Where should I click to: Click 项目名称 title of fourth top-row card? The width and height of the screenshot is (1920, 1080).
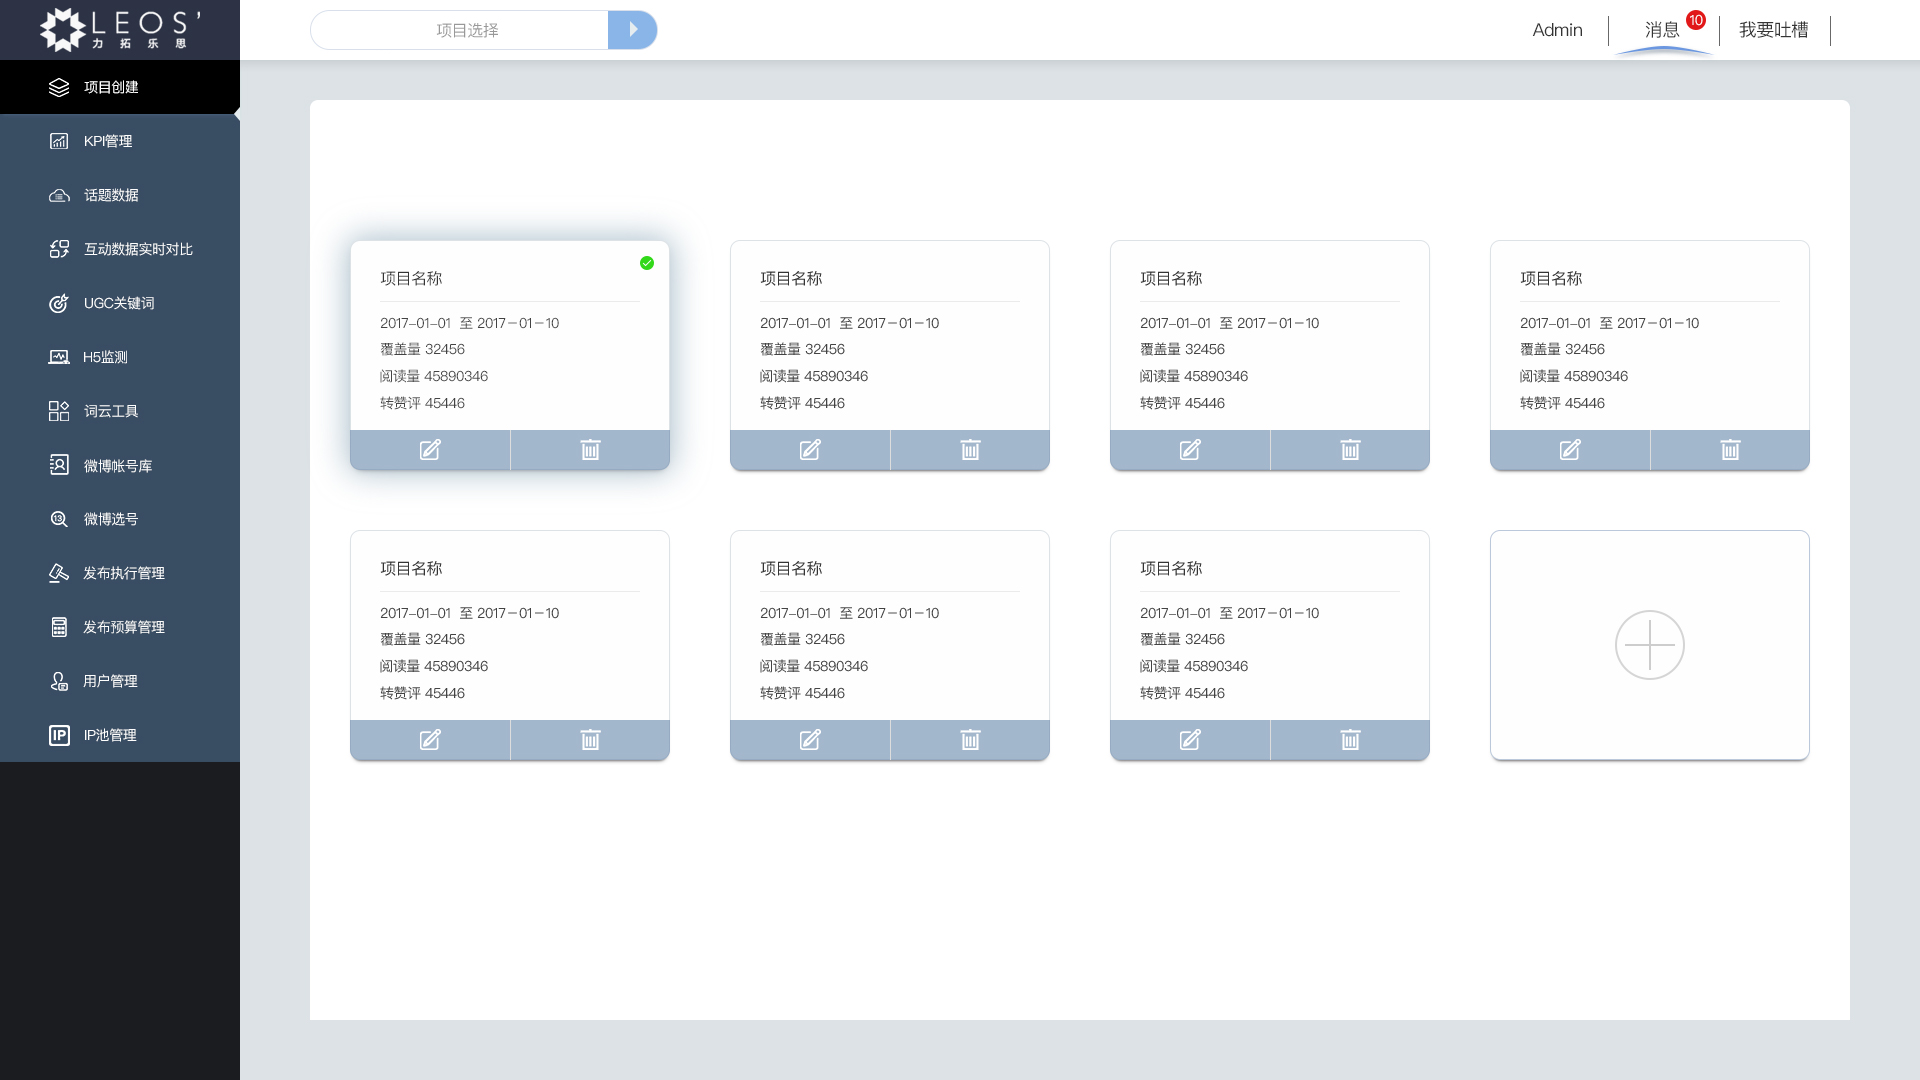click(1551, 278)
